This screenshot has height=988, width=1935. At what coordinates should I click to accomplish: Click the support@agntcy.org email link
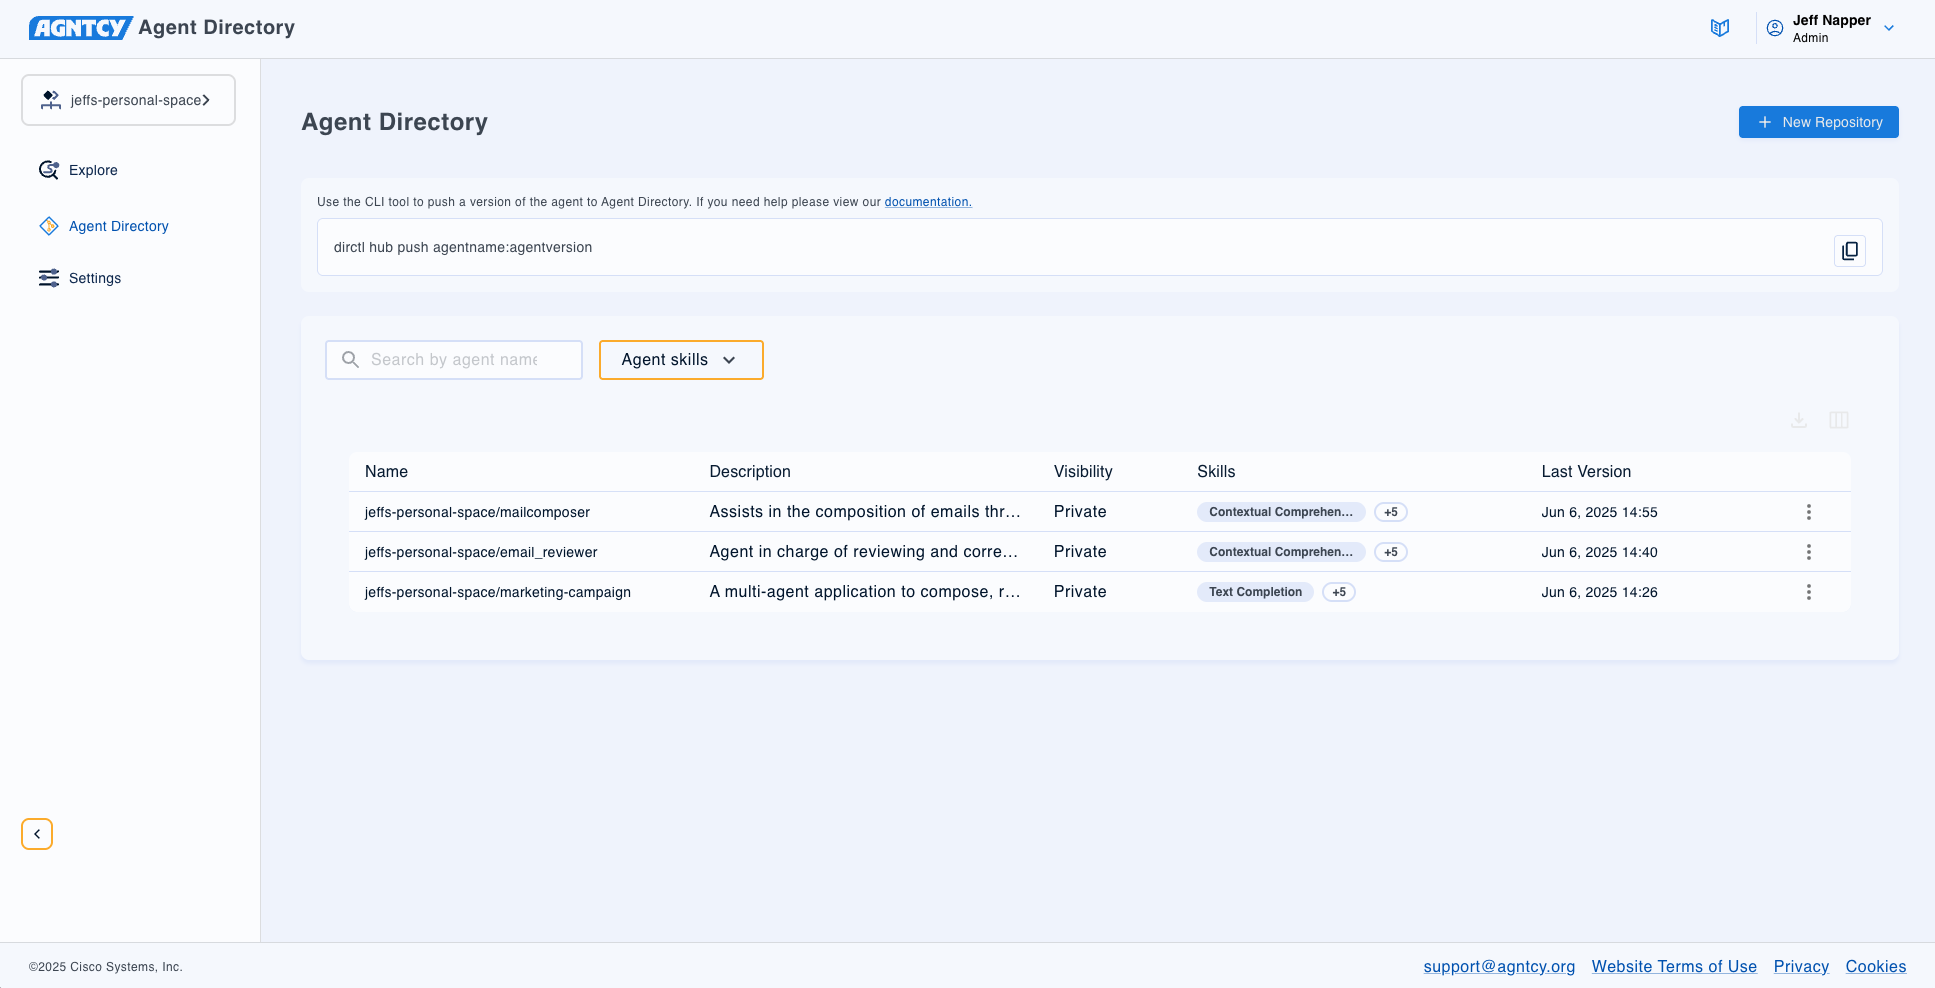point(1499,966)
